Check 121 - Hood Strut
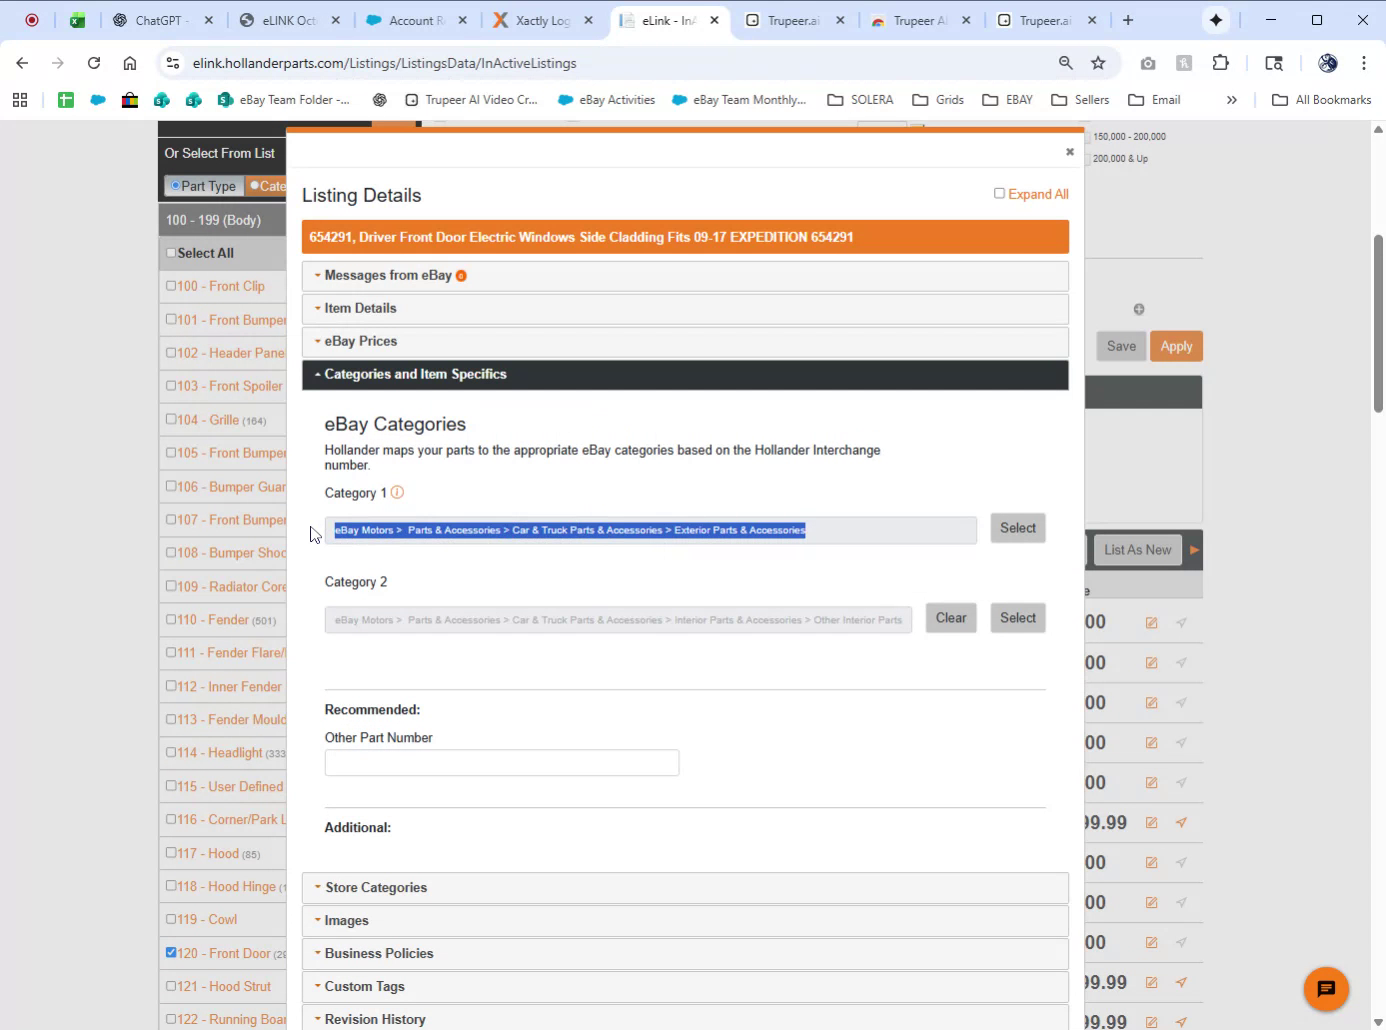Image resolution: width=1386 pixels, height=1030 pixels. point(171,985)
